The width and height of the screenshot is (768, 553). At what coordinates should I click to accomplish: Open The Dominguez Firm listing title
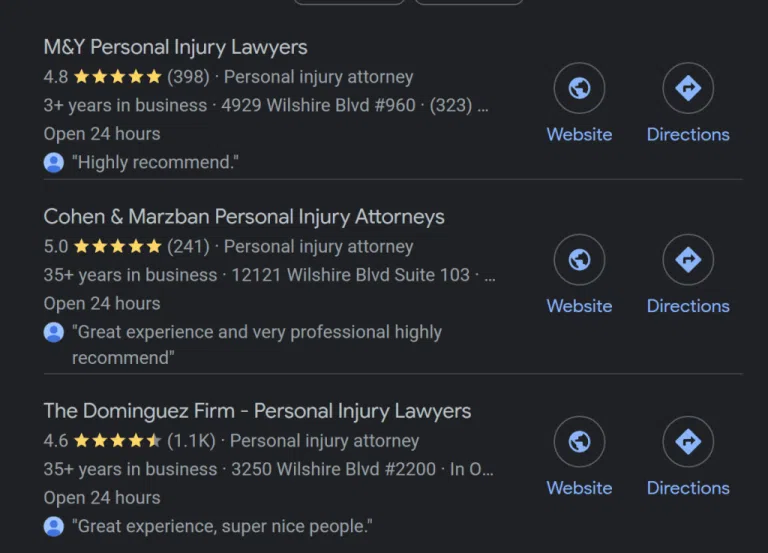click(x=257, y=411)
